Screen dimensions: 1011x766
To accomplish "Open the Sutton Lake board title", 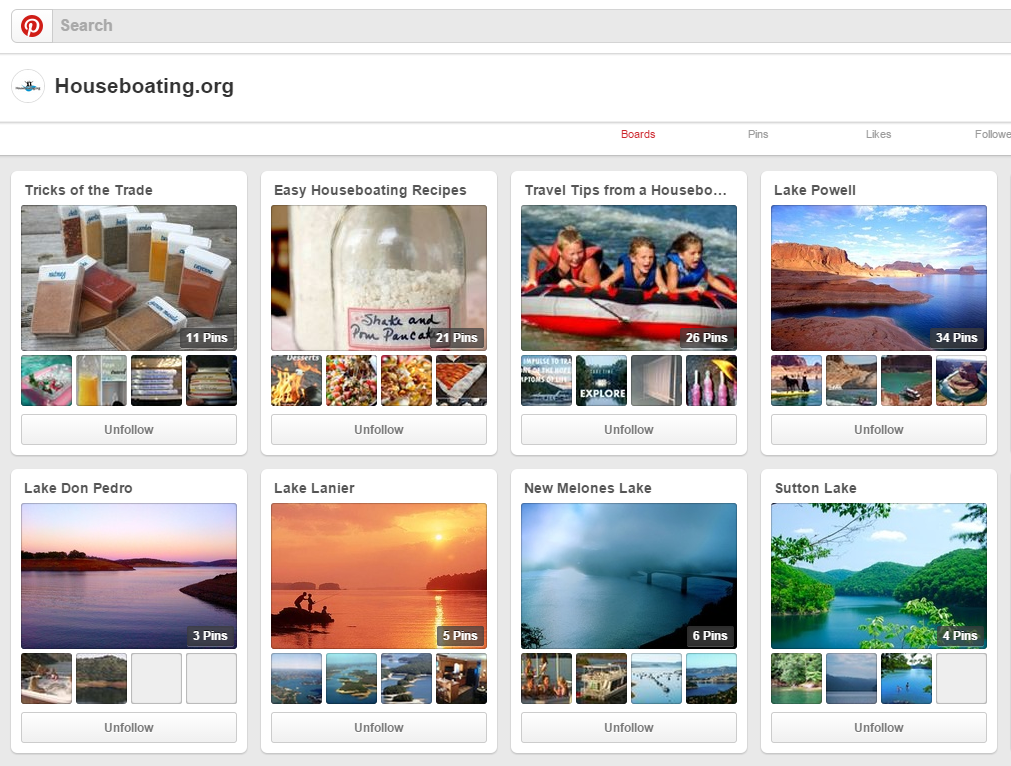I will click(x=816, y=488).
